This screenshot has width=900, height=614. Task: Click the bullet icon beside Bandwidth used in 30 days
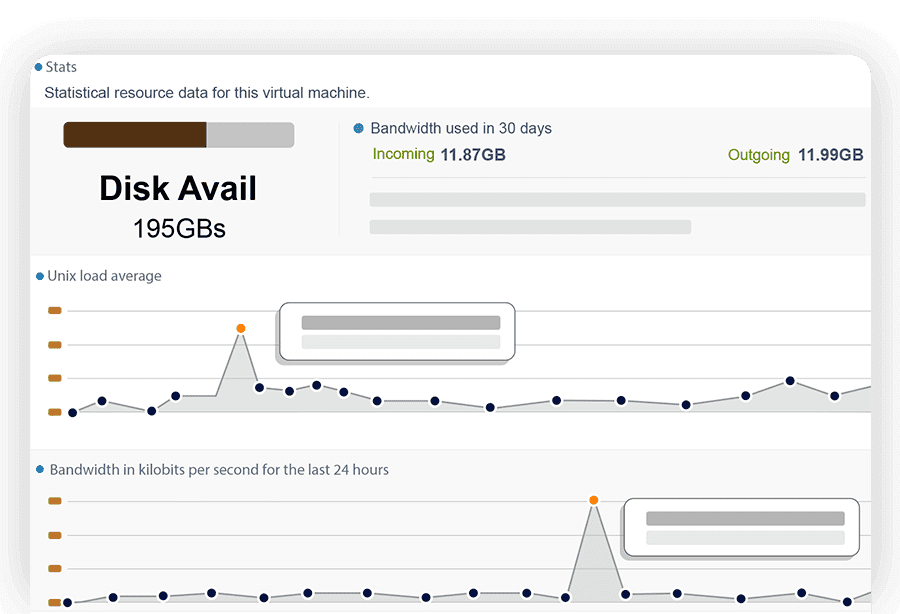[x=358, y=128]
